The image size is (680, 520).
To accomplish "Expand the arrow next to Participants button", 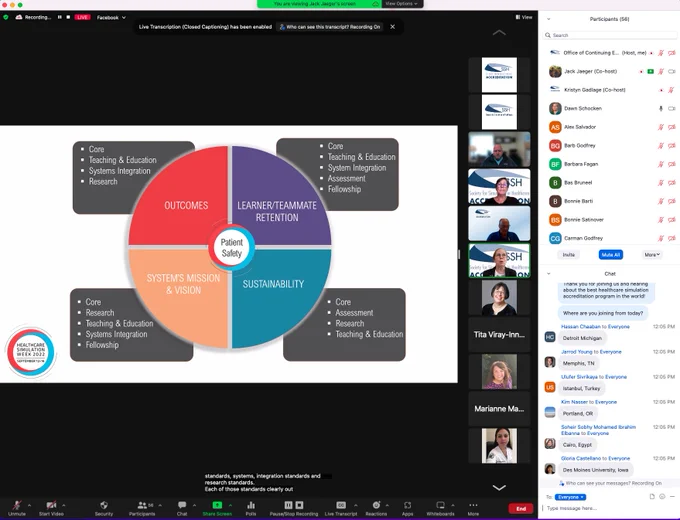I will [160, 505].
